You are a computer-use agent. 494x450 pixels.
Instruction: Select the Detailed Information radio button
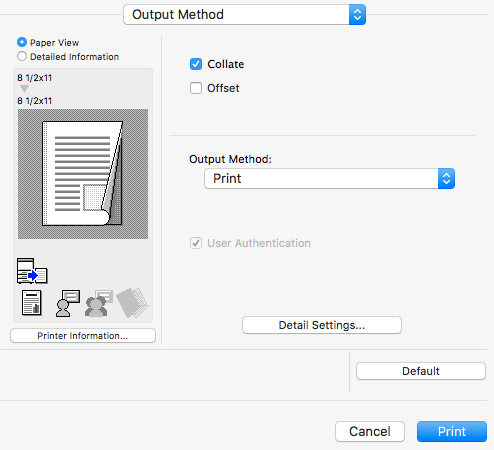click(x=22, y=56)
